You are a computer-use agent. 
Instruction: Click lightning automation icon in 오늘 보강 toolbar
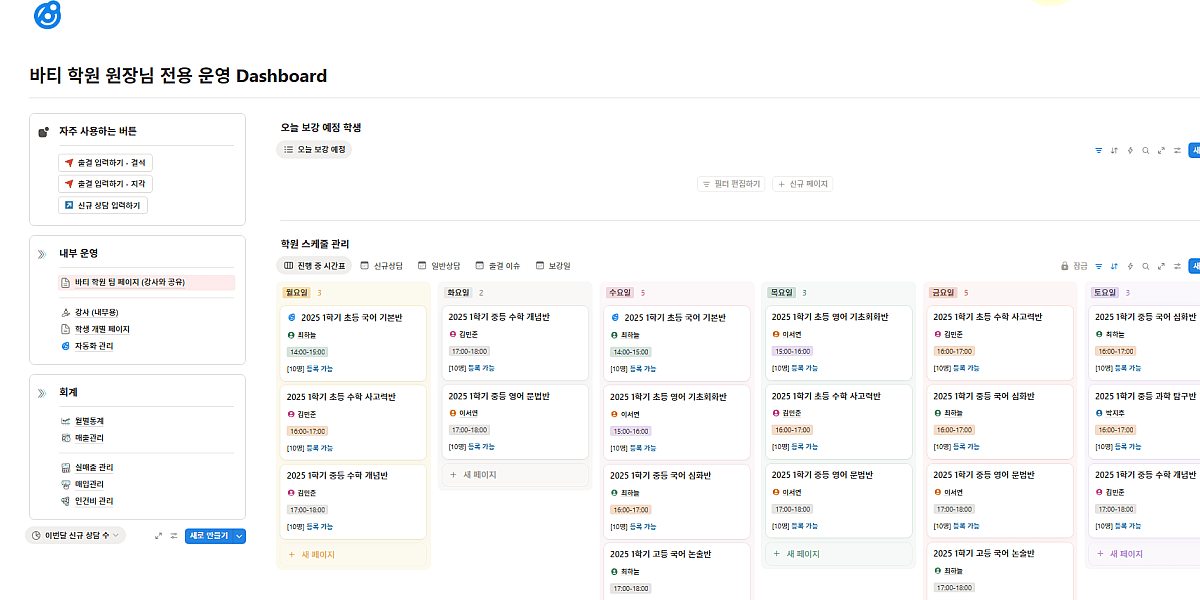(x=1129, y=151)
